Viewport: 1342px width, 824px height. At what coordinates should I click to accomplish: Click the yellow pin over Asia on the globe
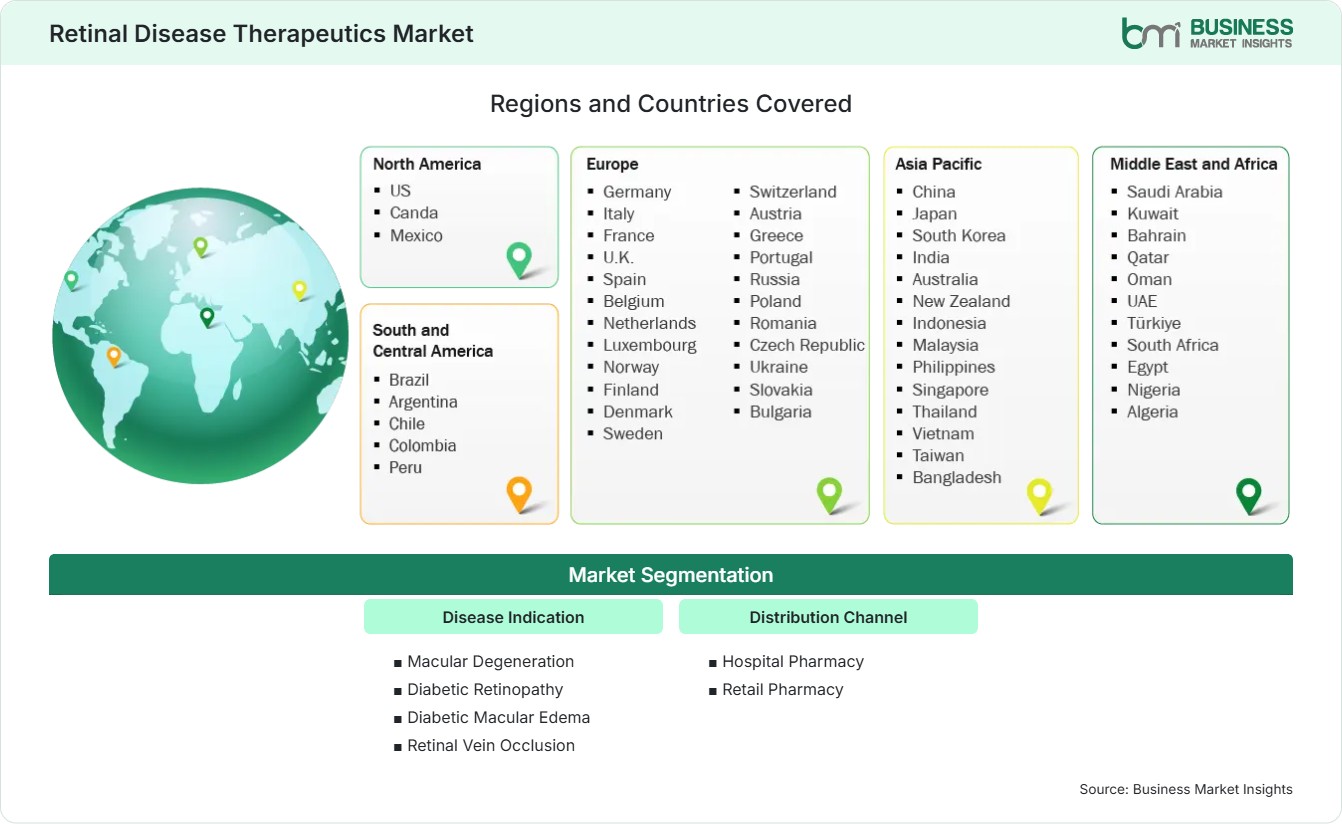[299, 290]
